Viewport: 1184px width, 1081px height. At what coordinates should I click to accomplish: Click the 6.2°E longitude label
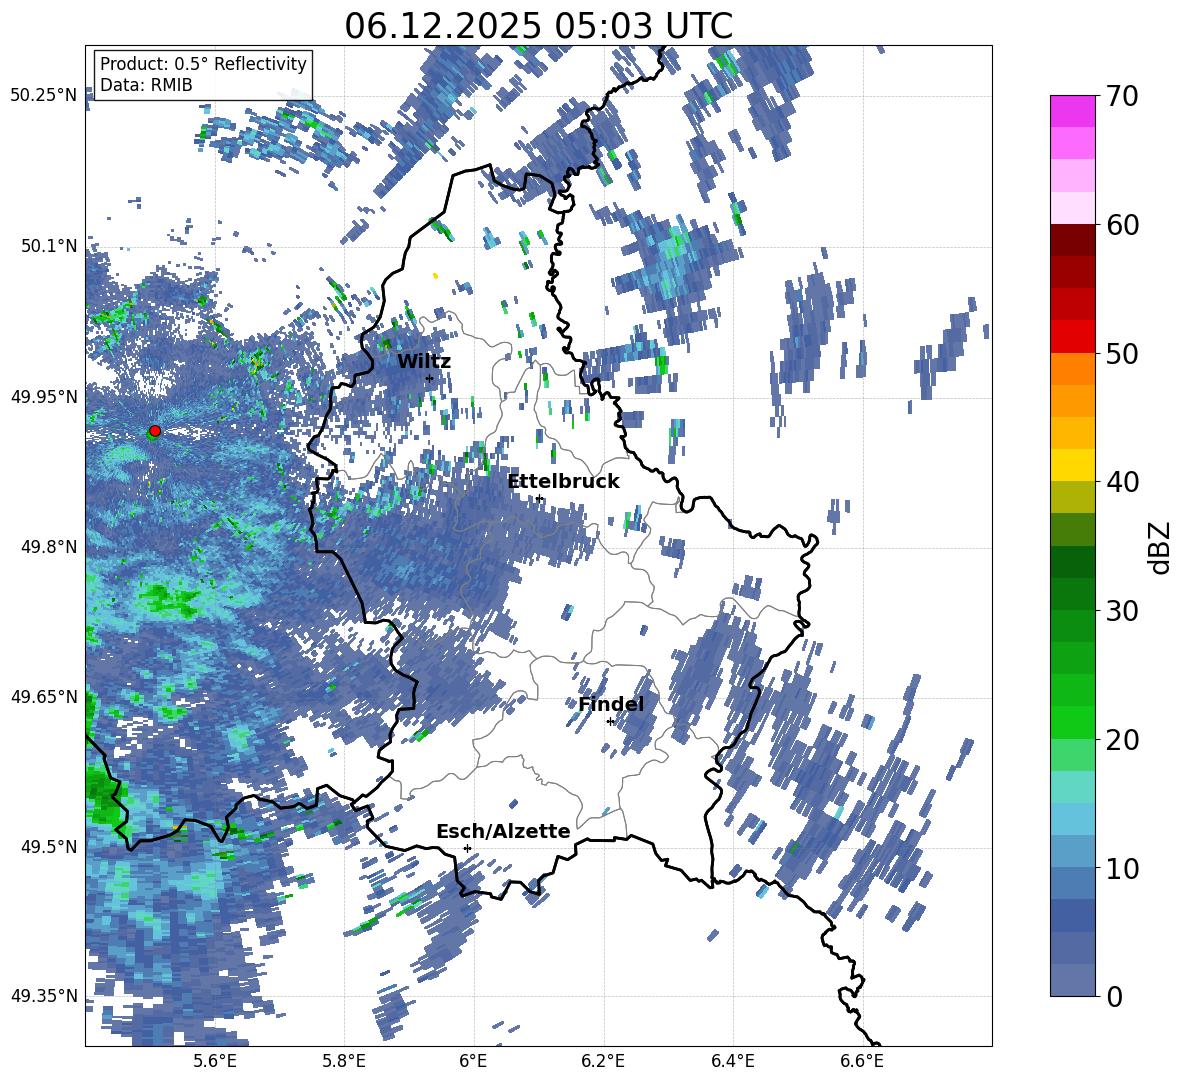(603, 1061)
